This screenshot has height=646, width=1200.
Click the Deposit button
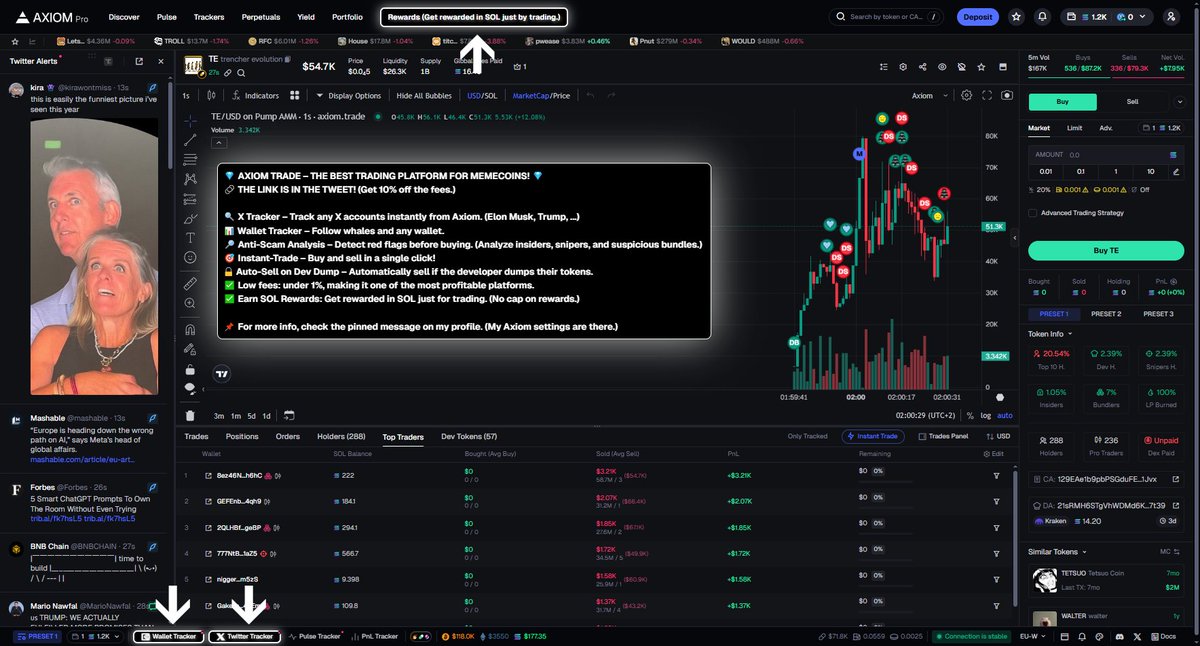point(977,17)
